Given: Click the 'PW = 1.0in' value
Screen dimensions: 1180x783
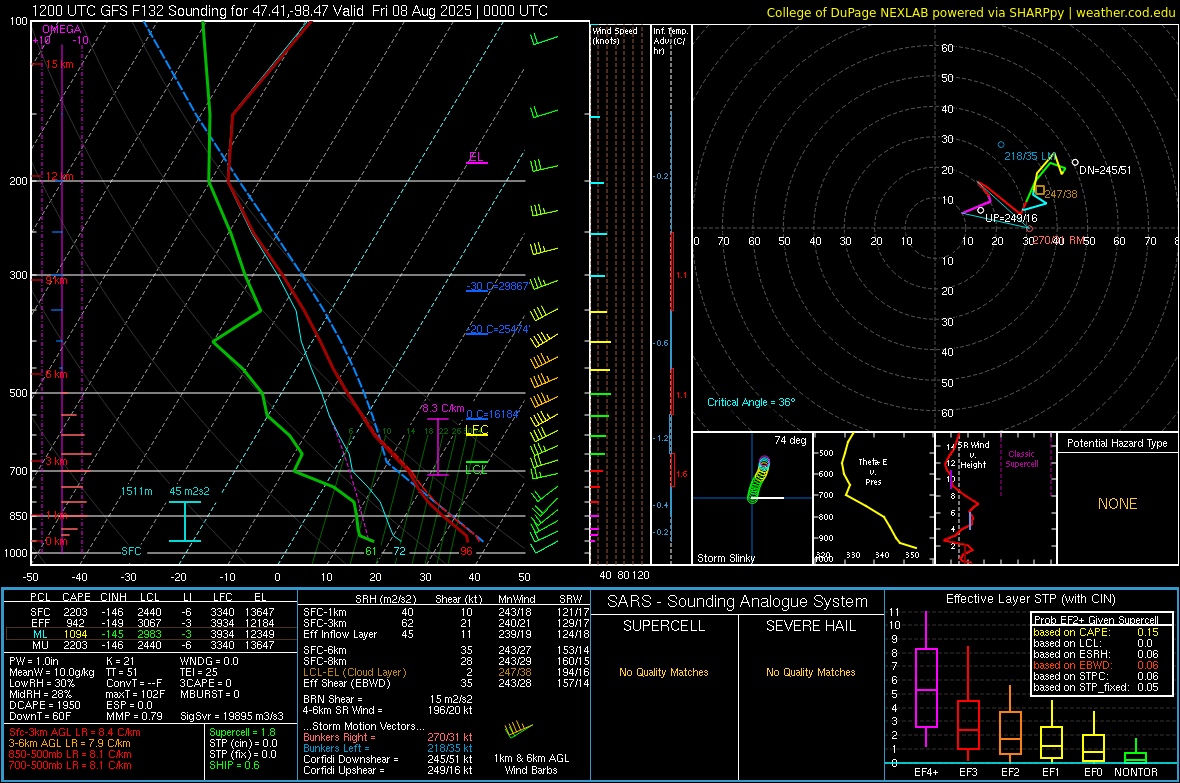Looking at the screenshot, I should [x=34, y=661].
